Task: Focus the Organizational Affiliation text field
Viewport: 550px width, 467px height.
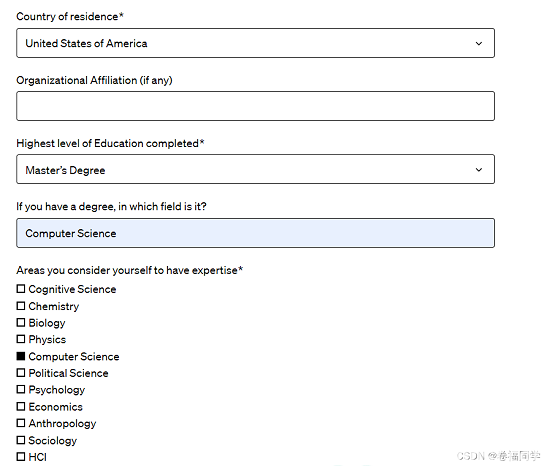Action: (x=255, y=106)
